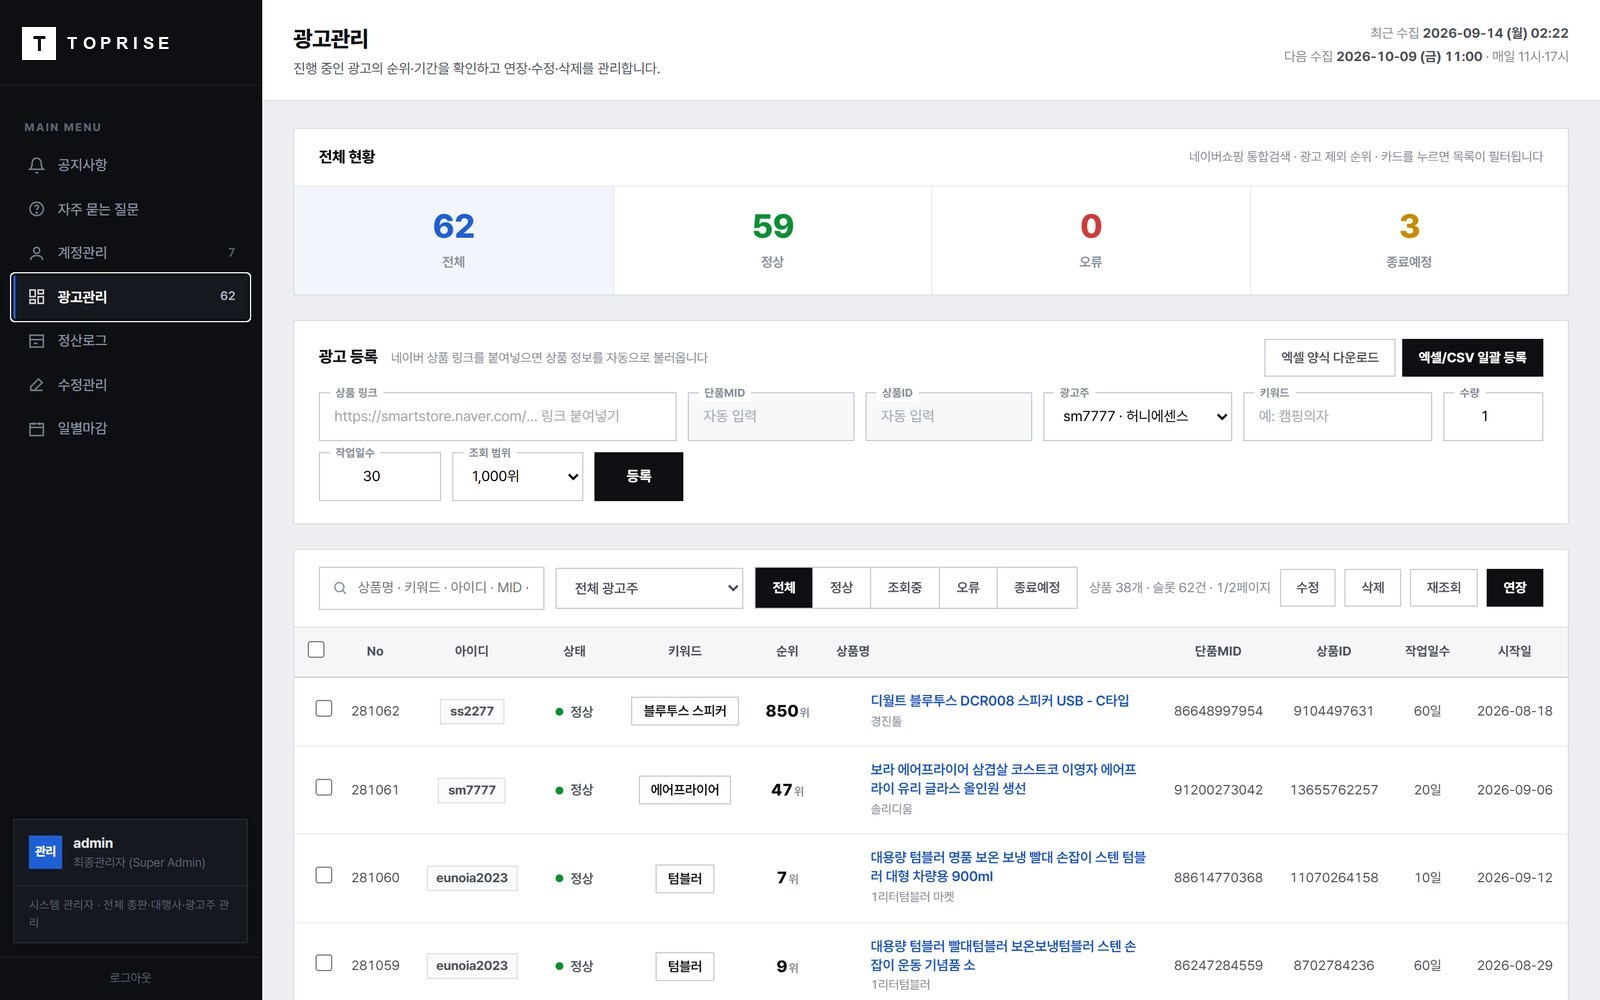
Task: Open product link 디월트 블루투스 DCR008 스피커
Action: pyautogui.click(x=1000, y=701)
